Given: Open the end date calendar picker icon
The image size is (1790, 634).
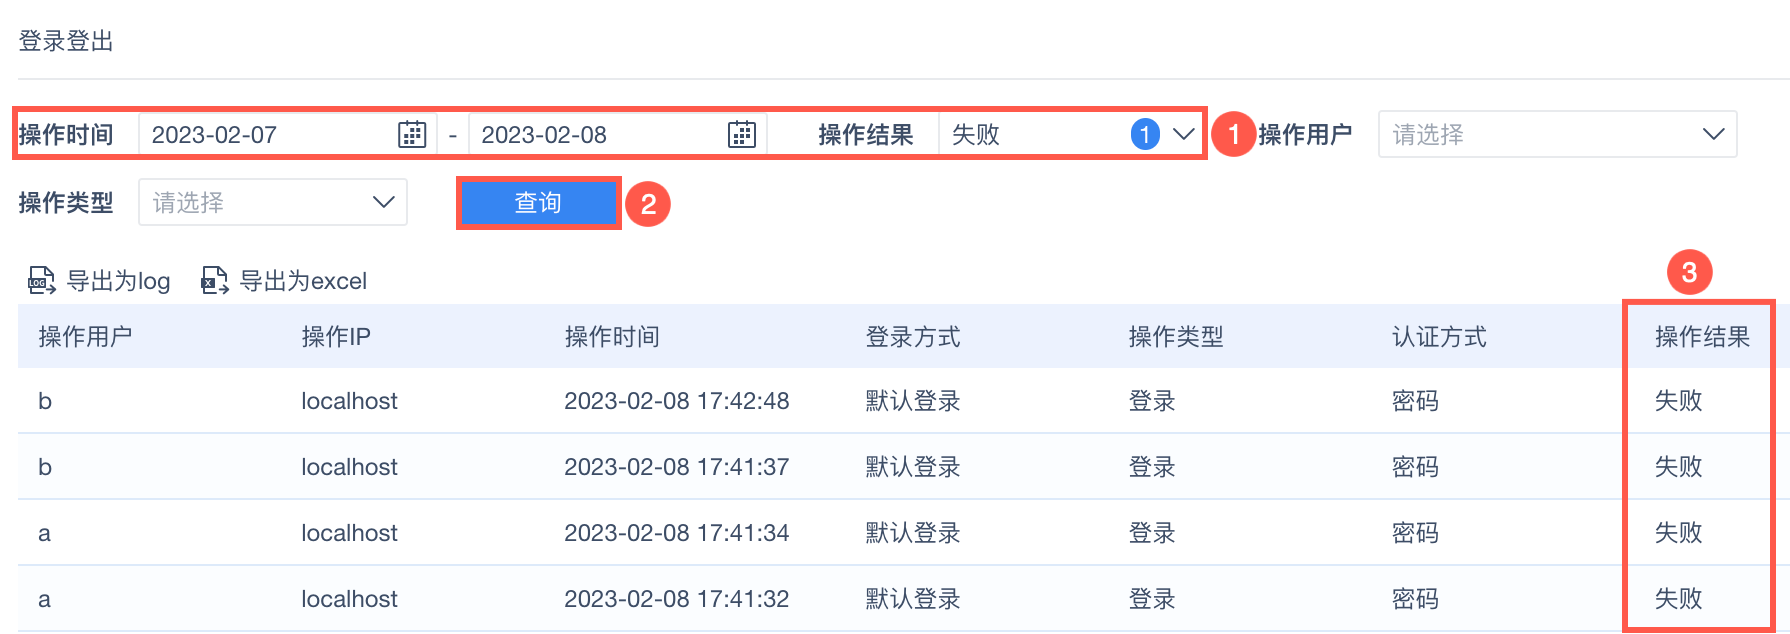Looking at the screenshot, I should 741,134.
